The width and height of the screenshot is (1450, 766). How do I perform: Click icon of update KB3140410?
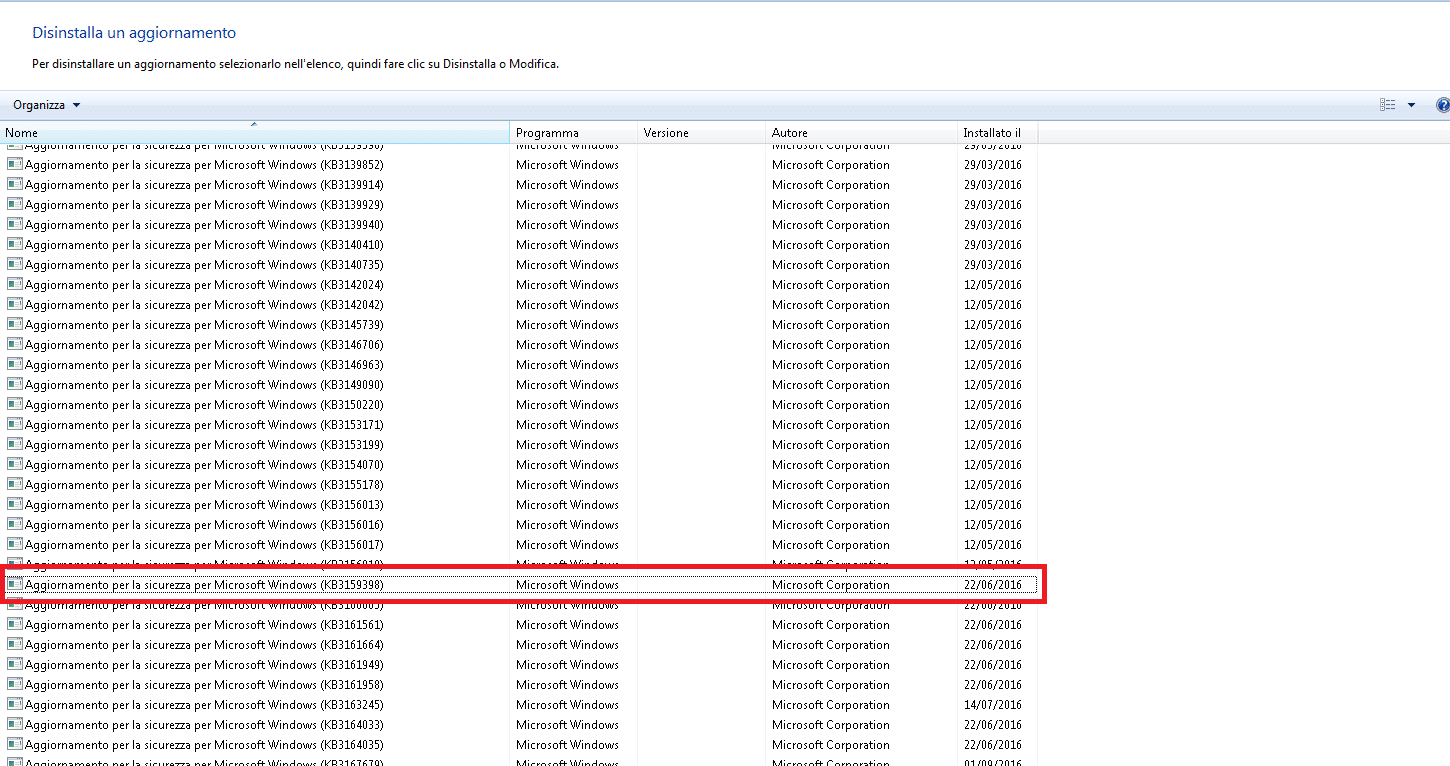[15, 245]
